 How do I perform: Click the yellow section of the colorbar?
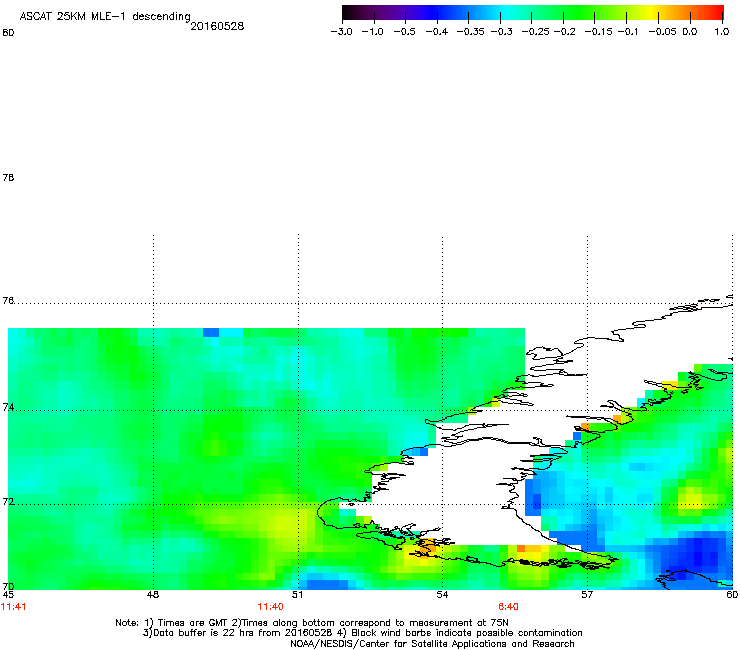pos(650,13)
